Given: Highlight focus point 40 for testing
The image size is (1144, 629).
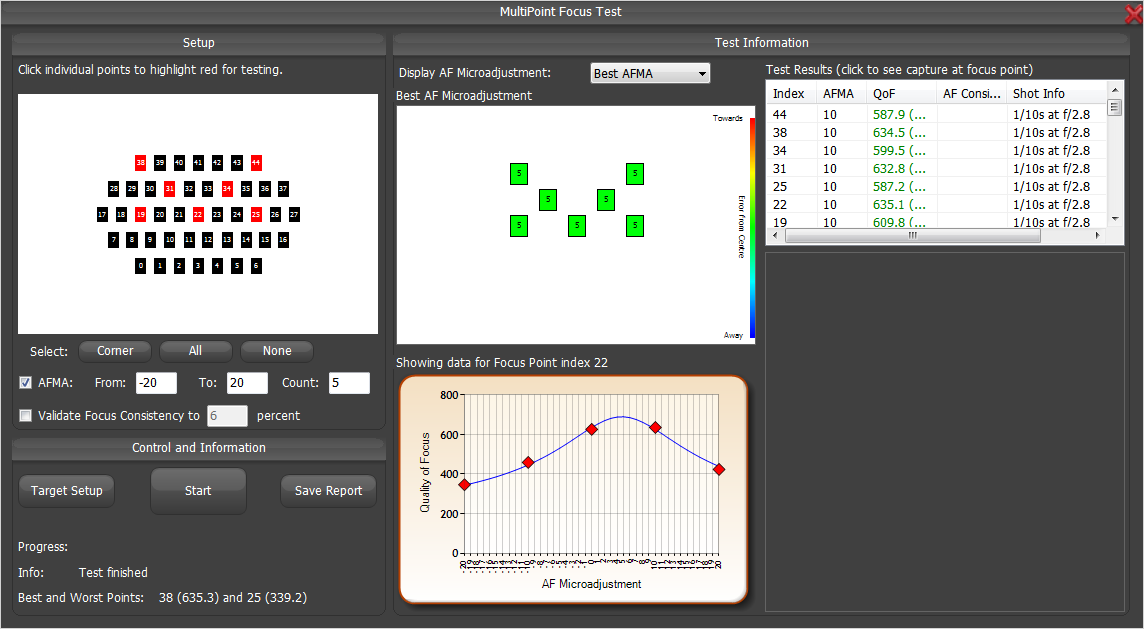Looking at the screenshot, I should (179, 163).
